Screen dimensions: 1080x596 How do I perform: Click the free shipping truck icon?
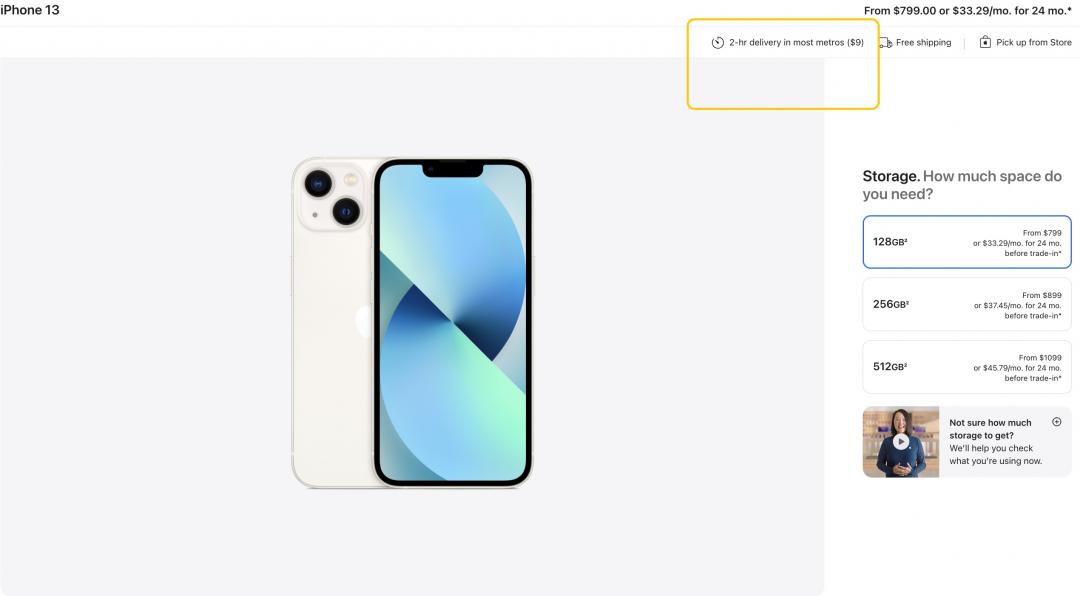click(x=886, y=43)
